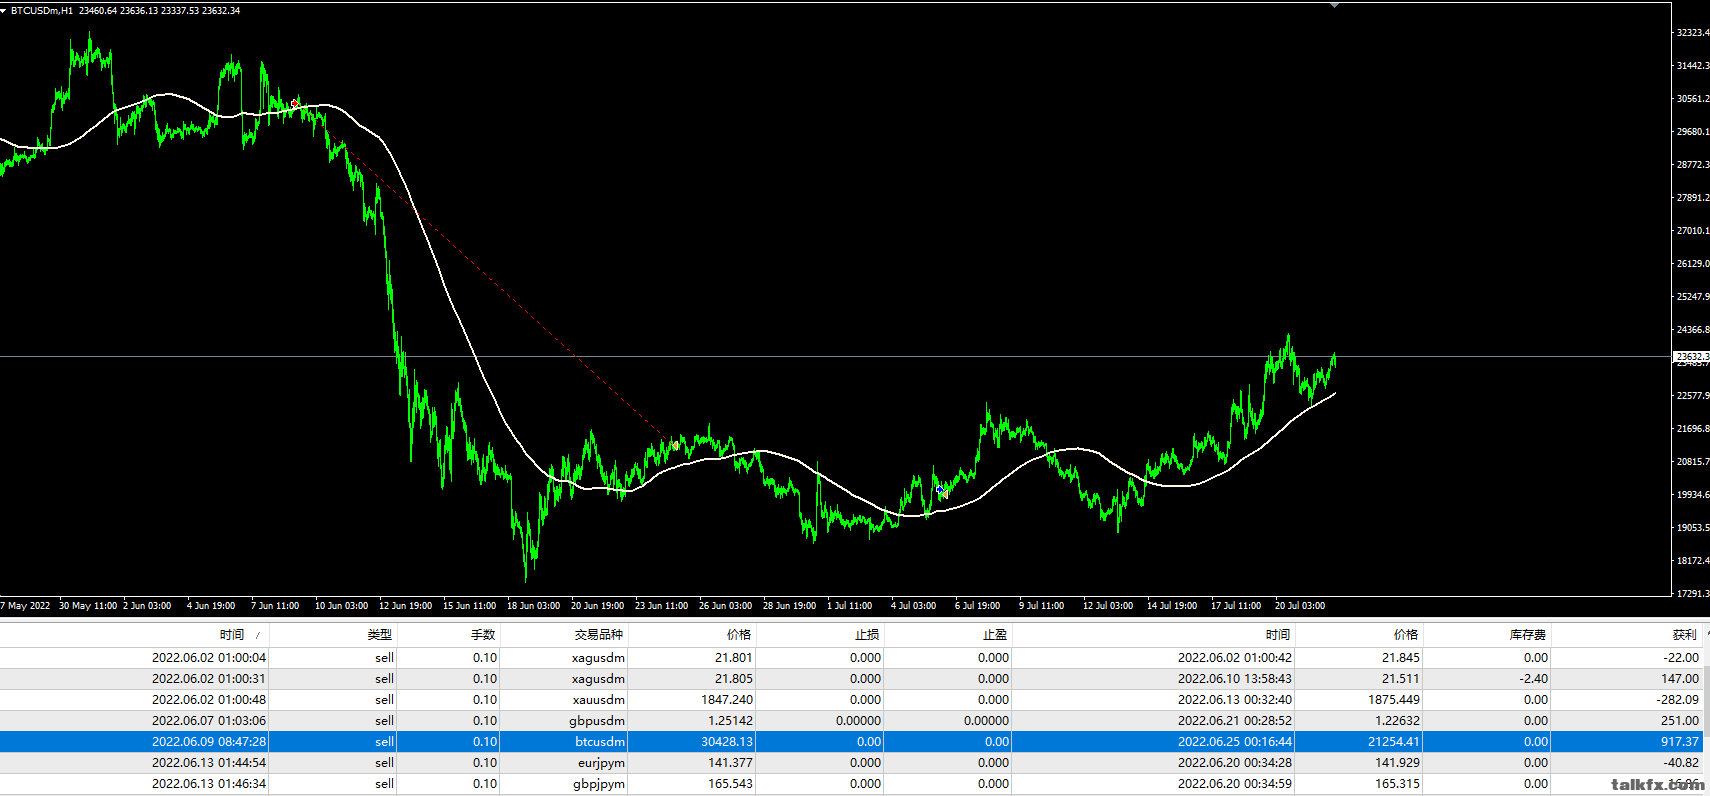
Task: Sort by the 价格 header next to 库存费
Action: coord(1406,634)
